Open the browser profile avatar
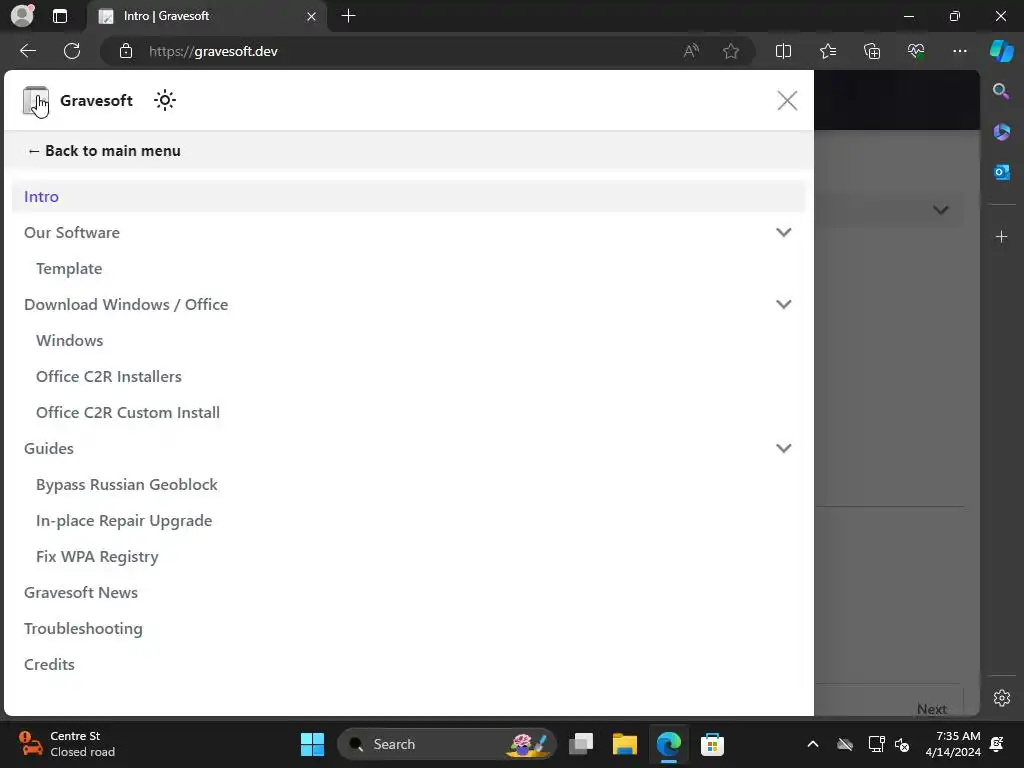 tap(22, 16)
